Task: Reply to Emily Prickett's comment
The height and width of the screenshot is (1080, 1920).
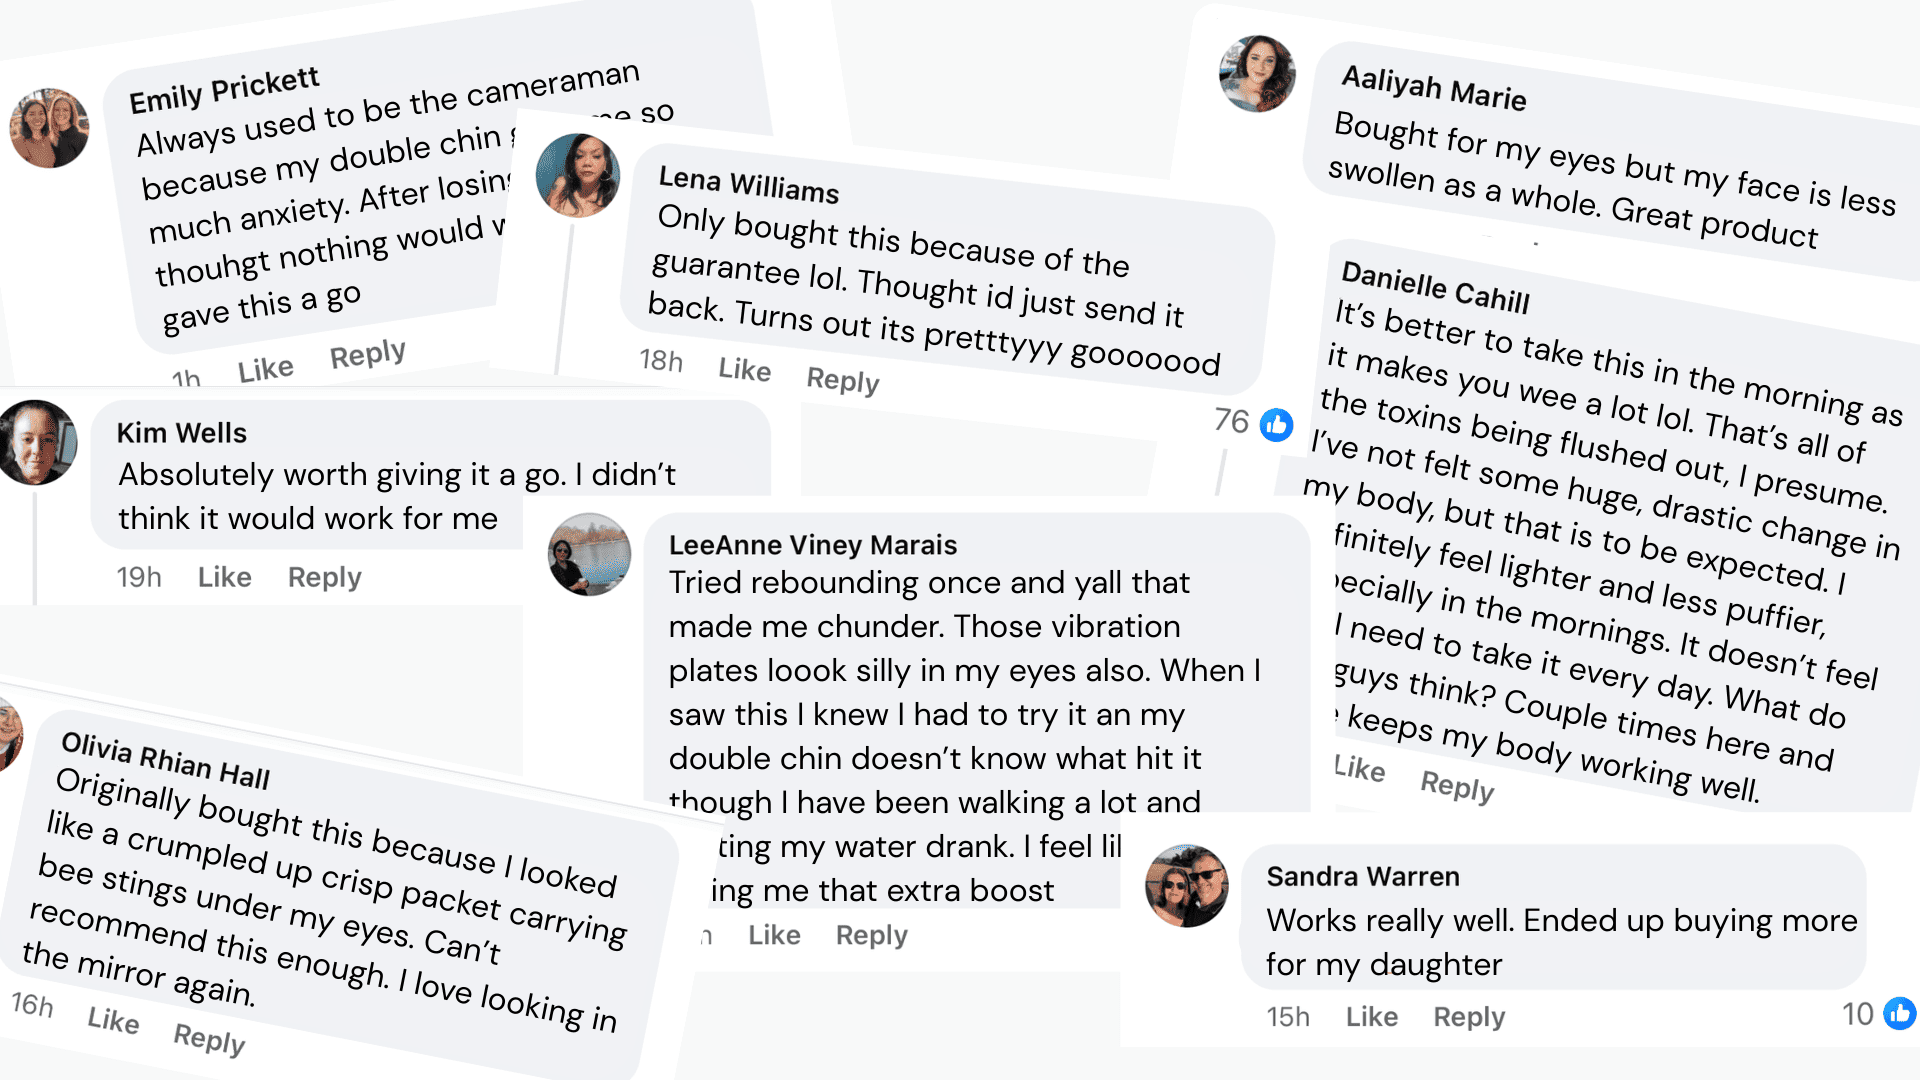Action: (367, 354)
